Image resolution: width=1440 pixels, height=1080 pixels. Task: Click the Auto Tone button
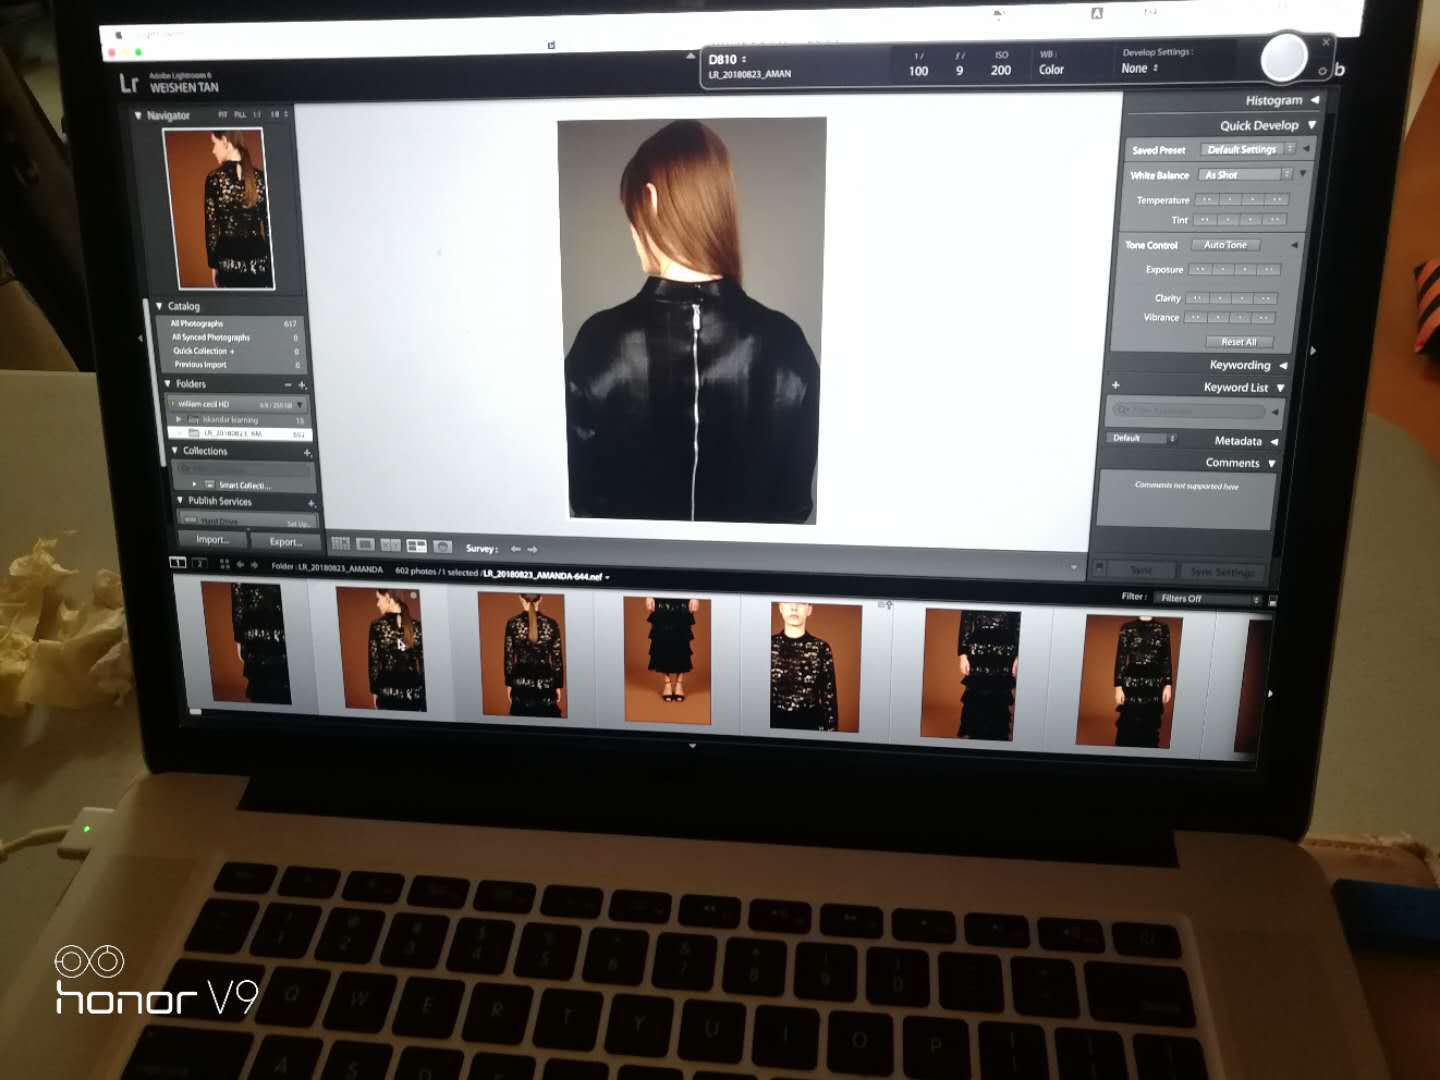[x=1225, y=245]
